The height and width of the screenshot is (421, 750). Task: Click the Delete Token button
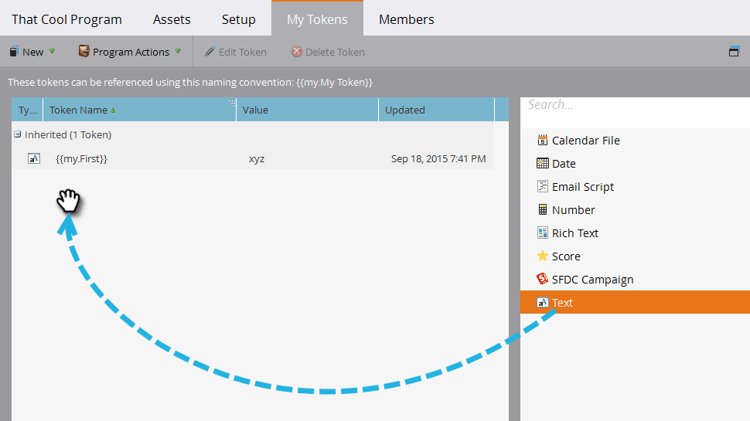328,52
